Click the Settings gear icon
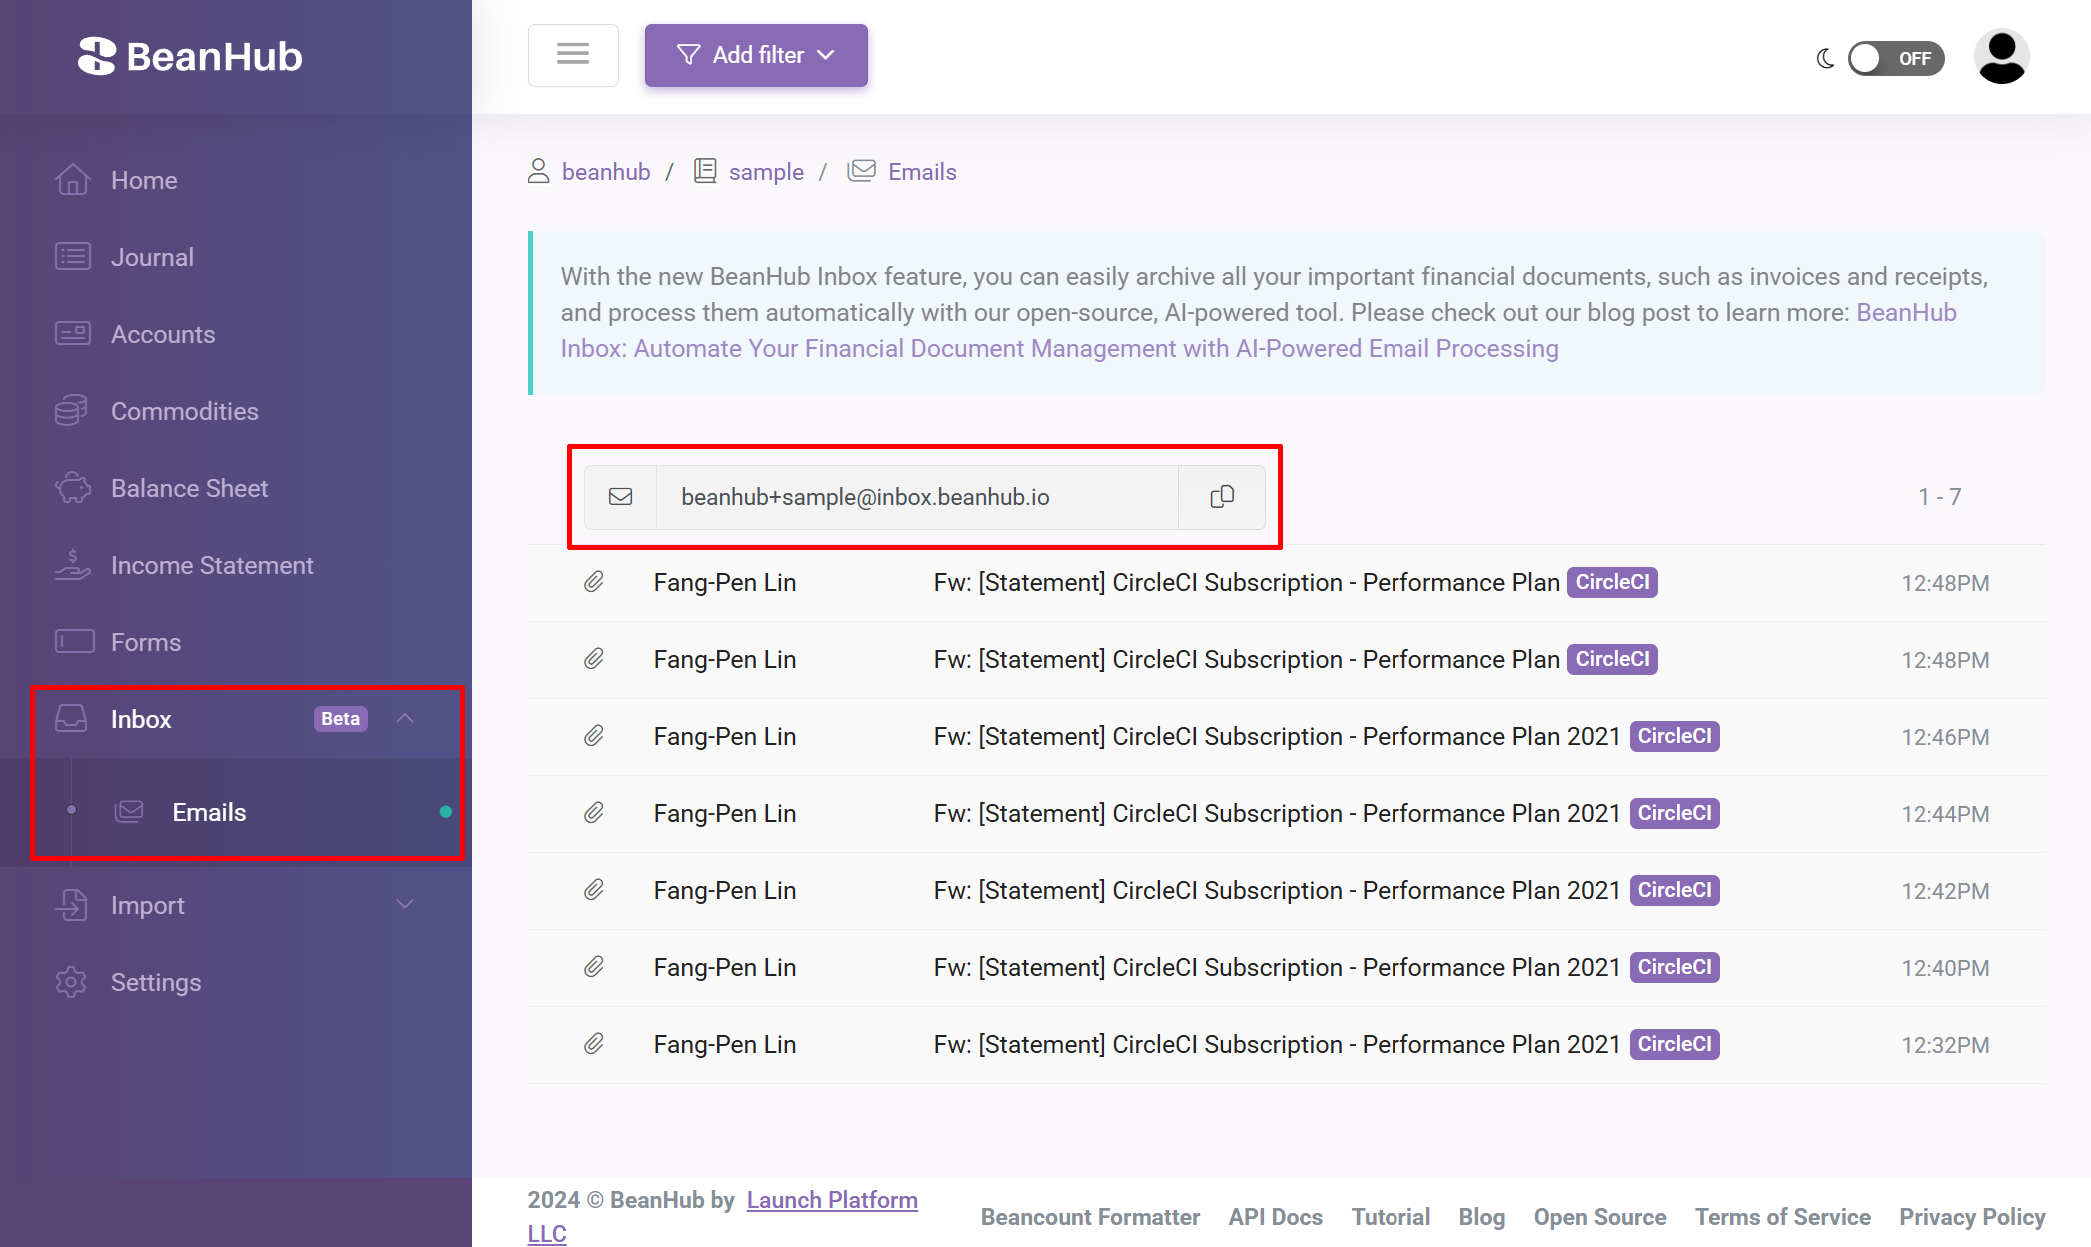This screenshot has height=1247, width=2091. coord(71,982)
